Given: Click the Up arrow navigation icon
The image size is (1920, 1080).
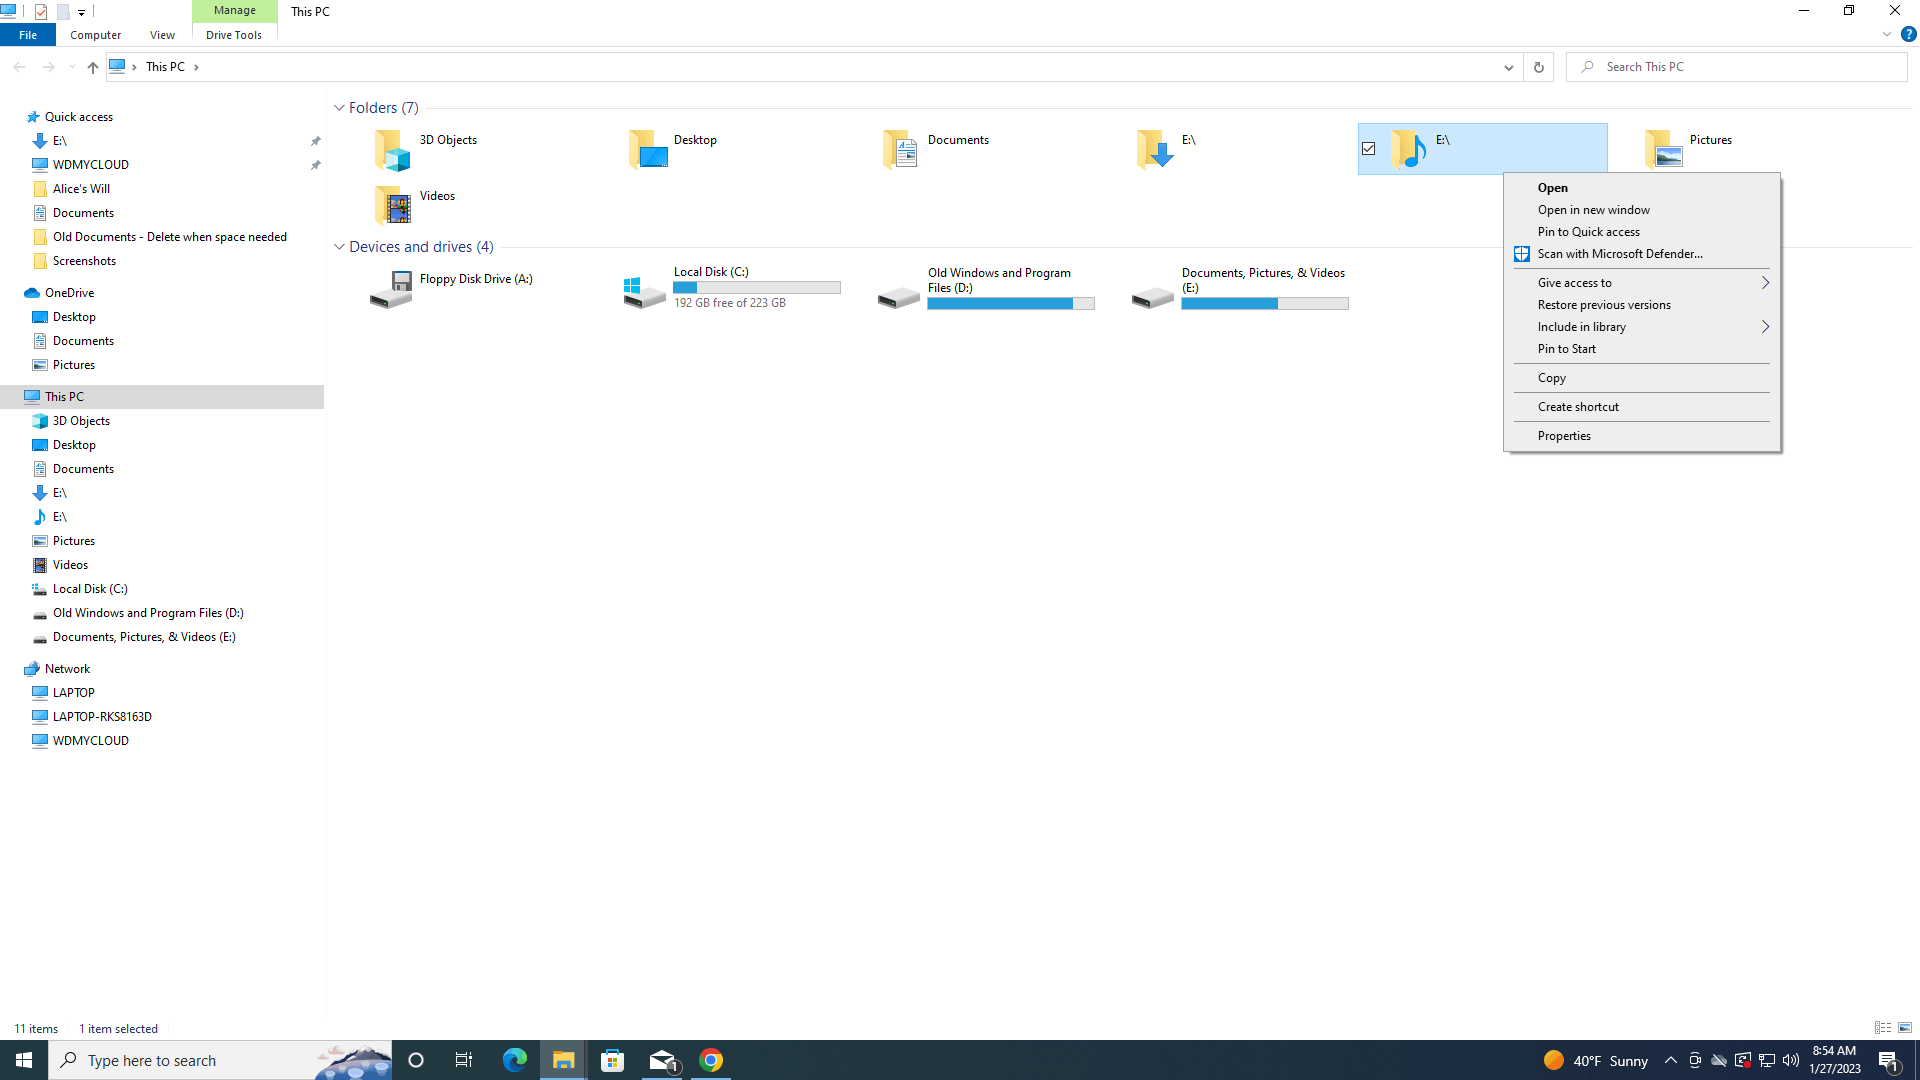Looking at the screenshot, I should pos(92,67).
